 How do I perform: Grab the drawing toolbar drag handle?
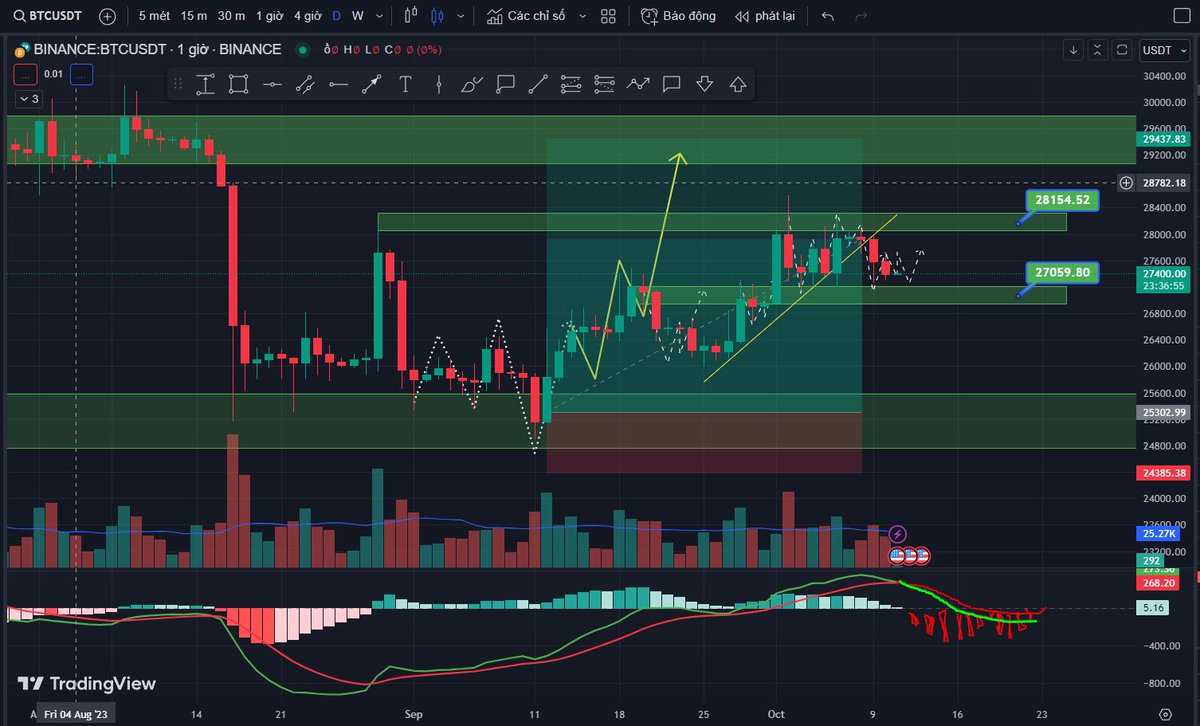click(178, 84)
